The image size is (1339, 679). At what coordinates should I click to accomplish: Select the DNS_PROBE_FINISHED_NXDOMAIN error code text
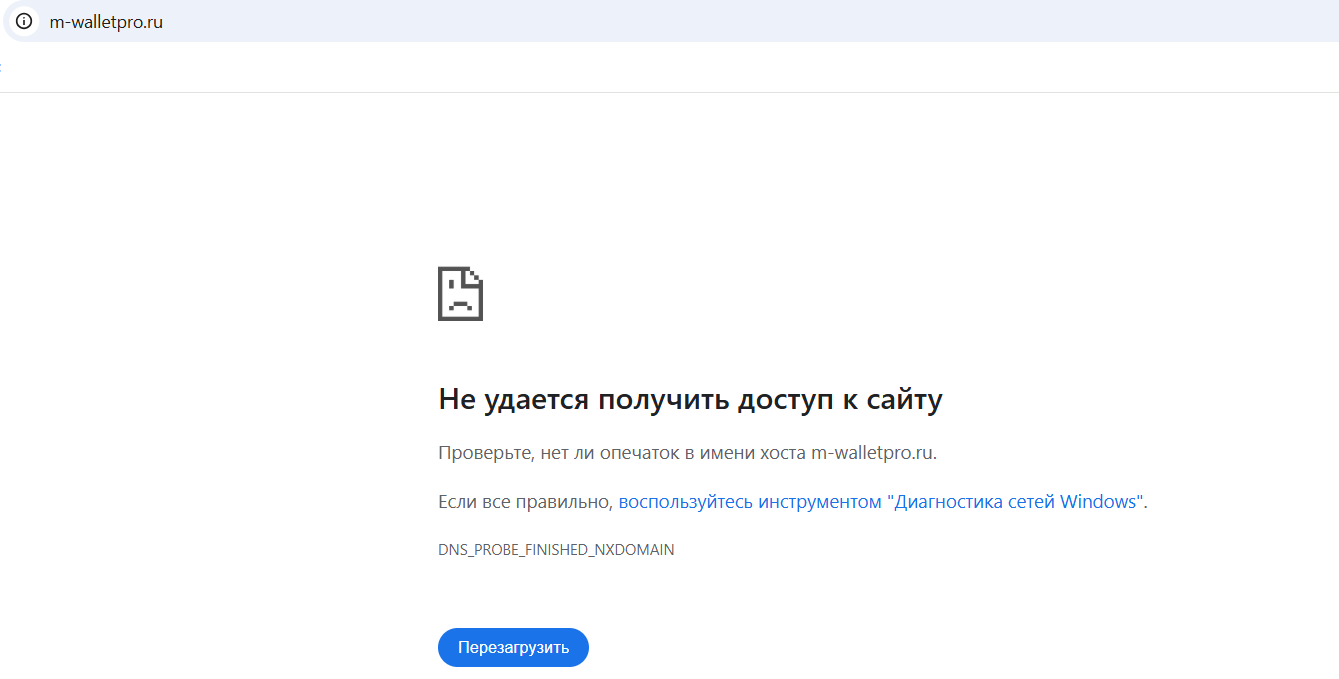tap(556, 550)
